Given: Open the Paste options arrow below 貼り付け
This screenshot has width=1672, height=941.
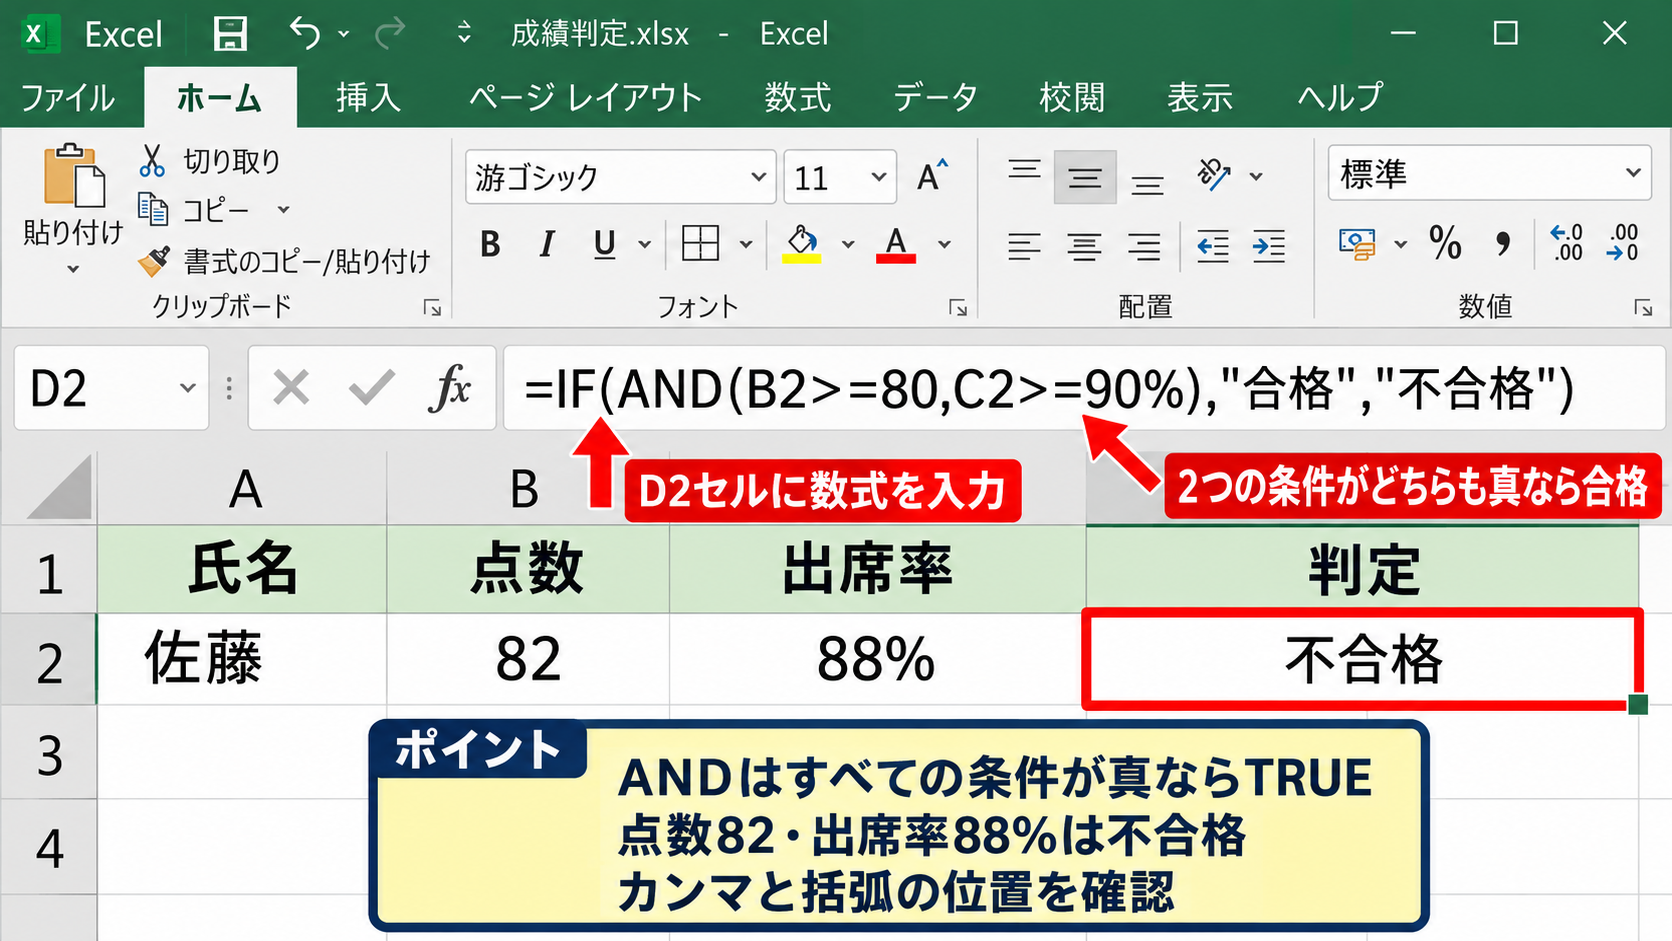Looking at the screenshot, I should [73, 269].
